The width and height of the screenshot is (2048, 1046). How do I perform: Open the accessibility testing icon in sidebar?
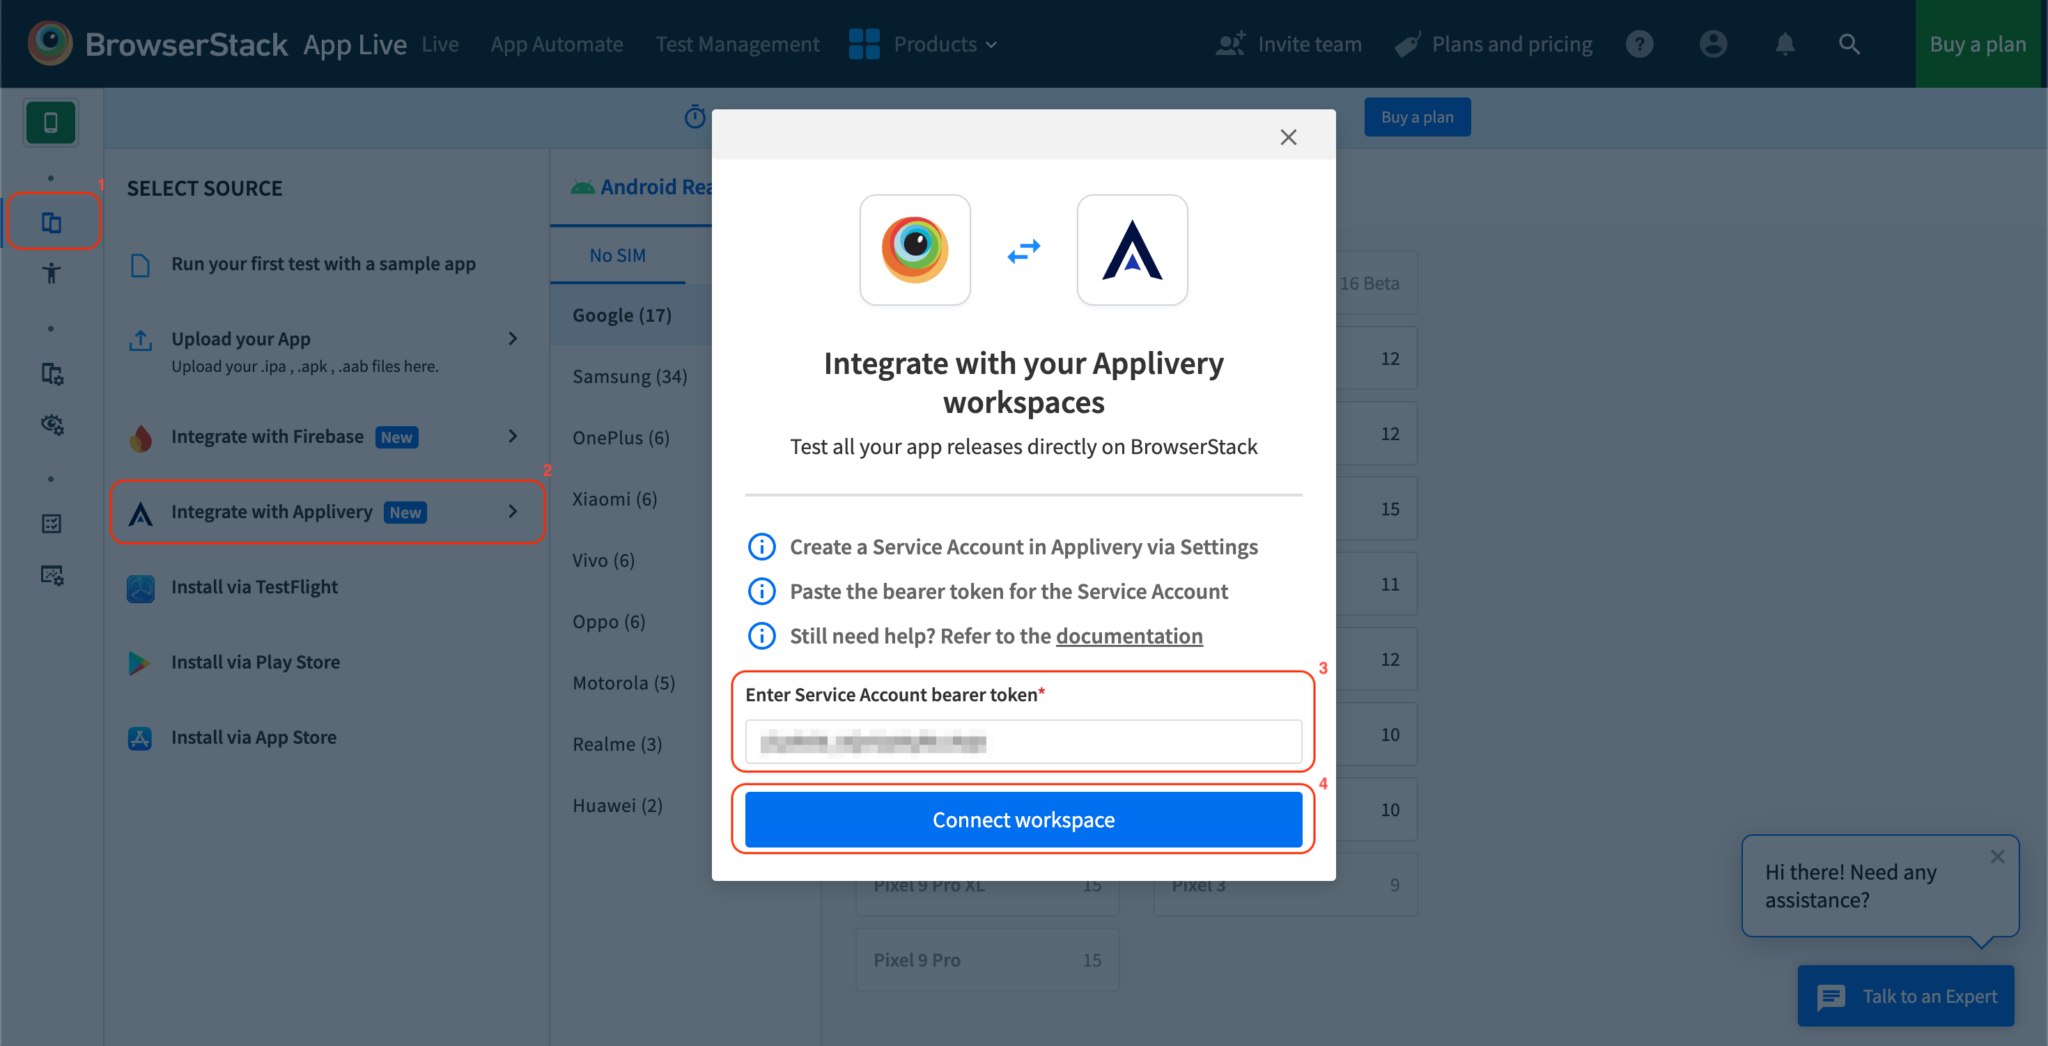pyautogui.click(x=50, y=272)
